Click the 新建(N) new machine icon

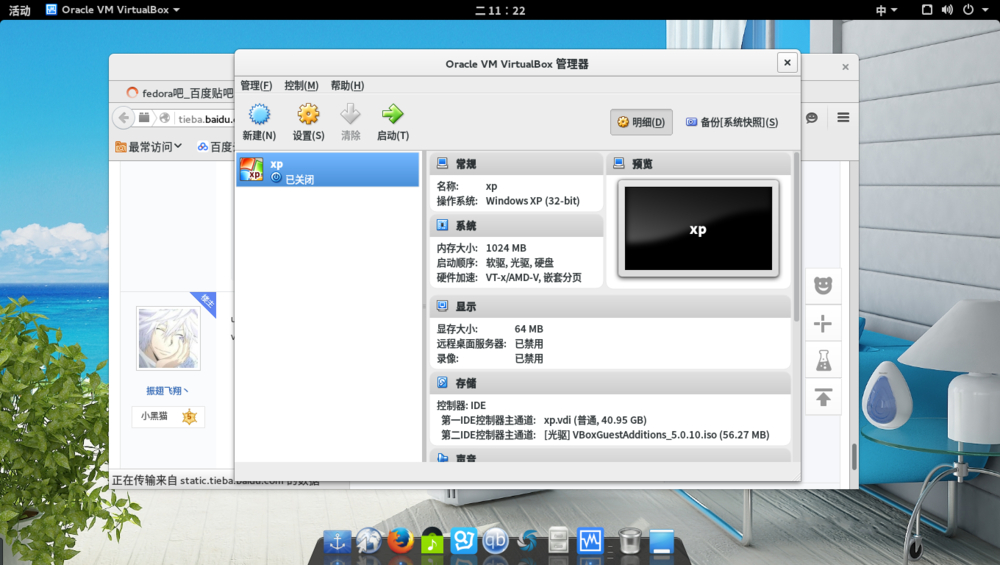[x=259, y=121]
